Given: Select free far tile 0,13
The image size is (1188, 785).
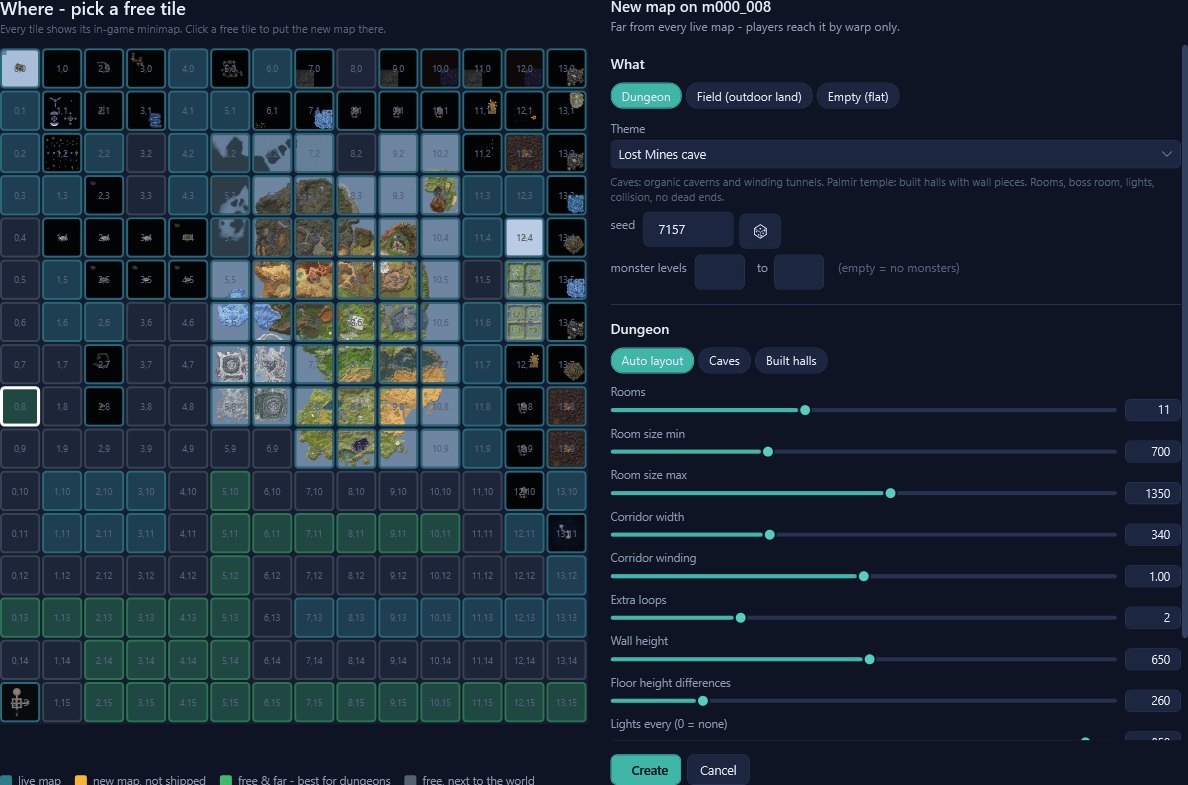Looking at the screenshot, I should pos(20,618).
